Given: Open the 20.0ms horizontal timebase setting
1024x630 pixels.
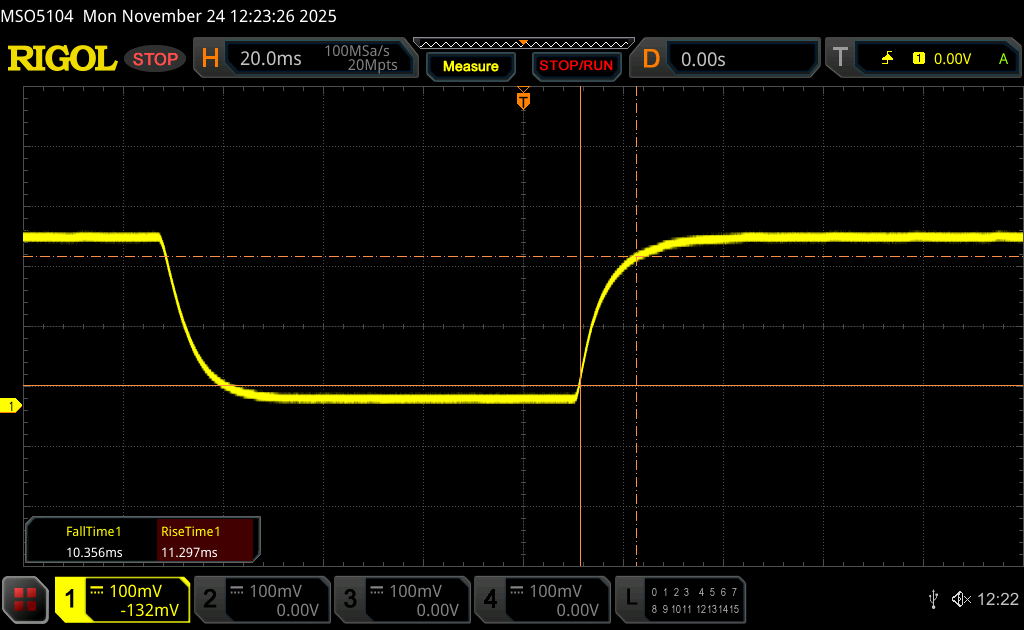Looking at the screenshot, I should coord(271,59).
